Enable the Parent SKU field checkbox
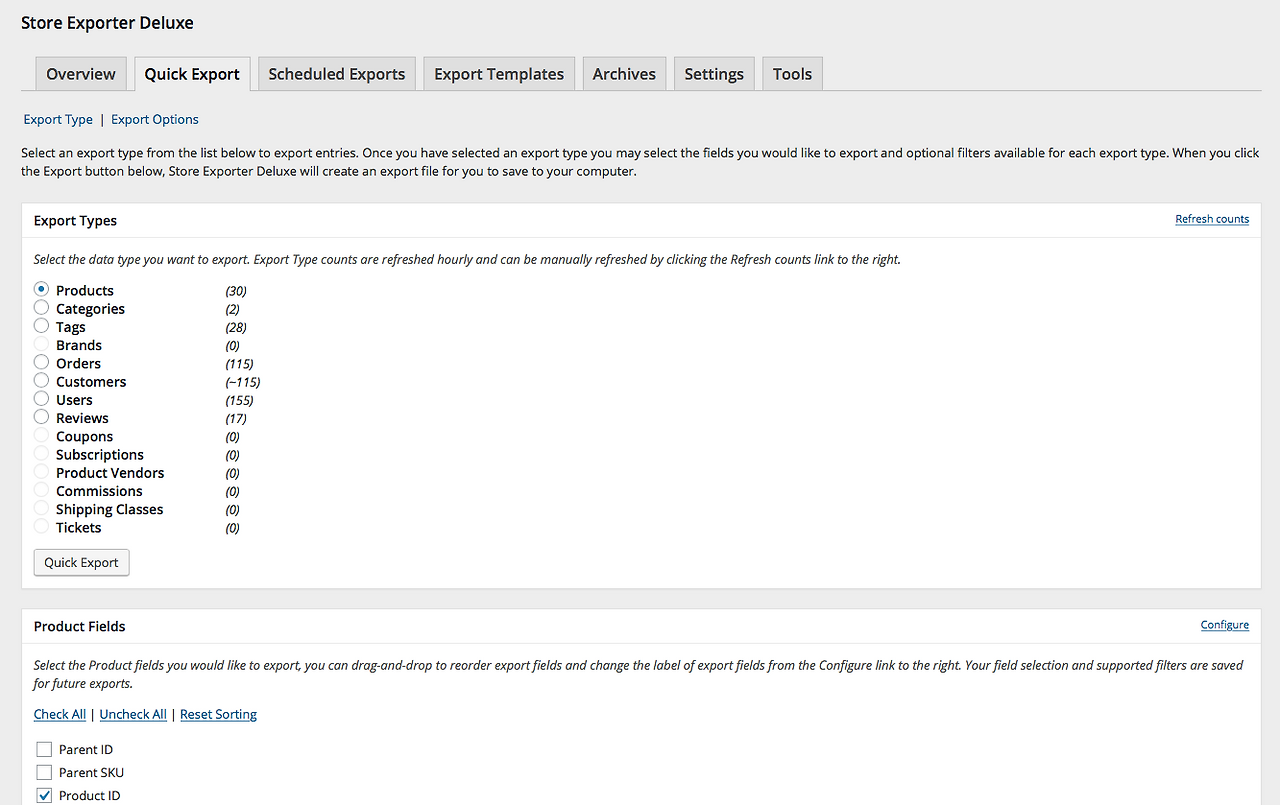The image size is (1280, 805). (44, 772)
